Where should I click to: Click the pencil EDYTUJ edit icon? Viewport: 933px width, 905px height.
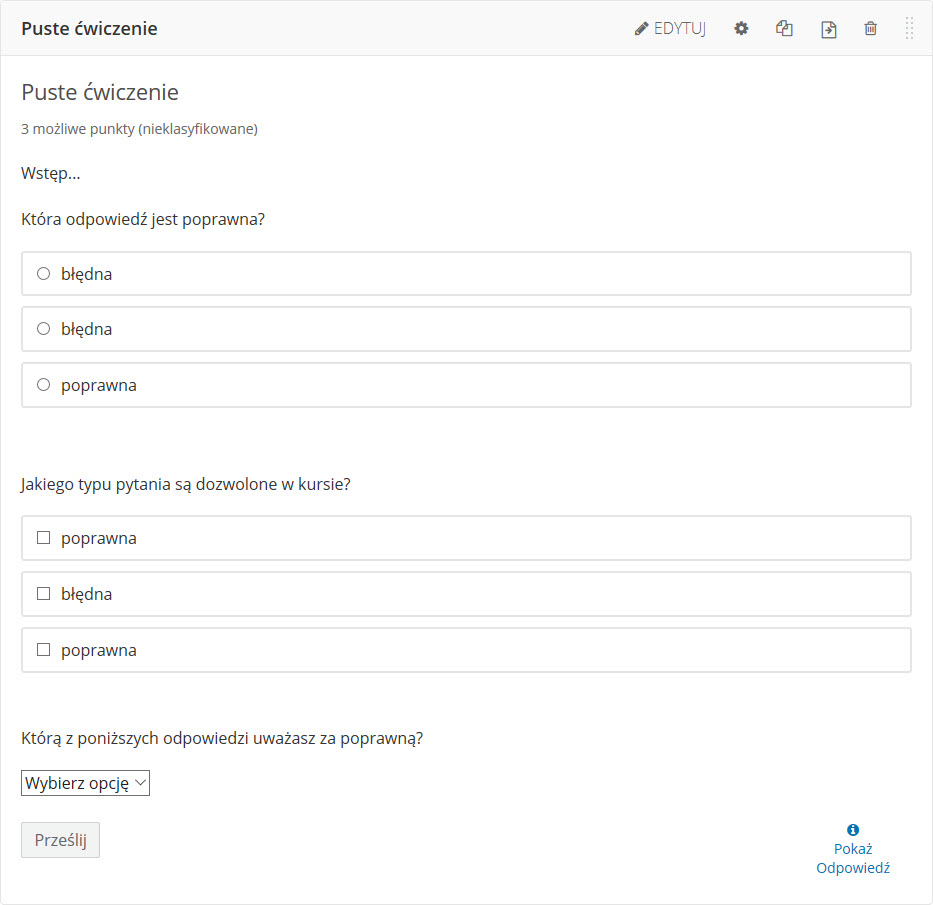point(641,29)
